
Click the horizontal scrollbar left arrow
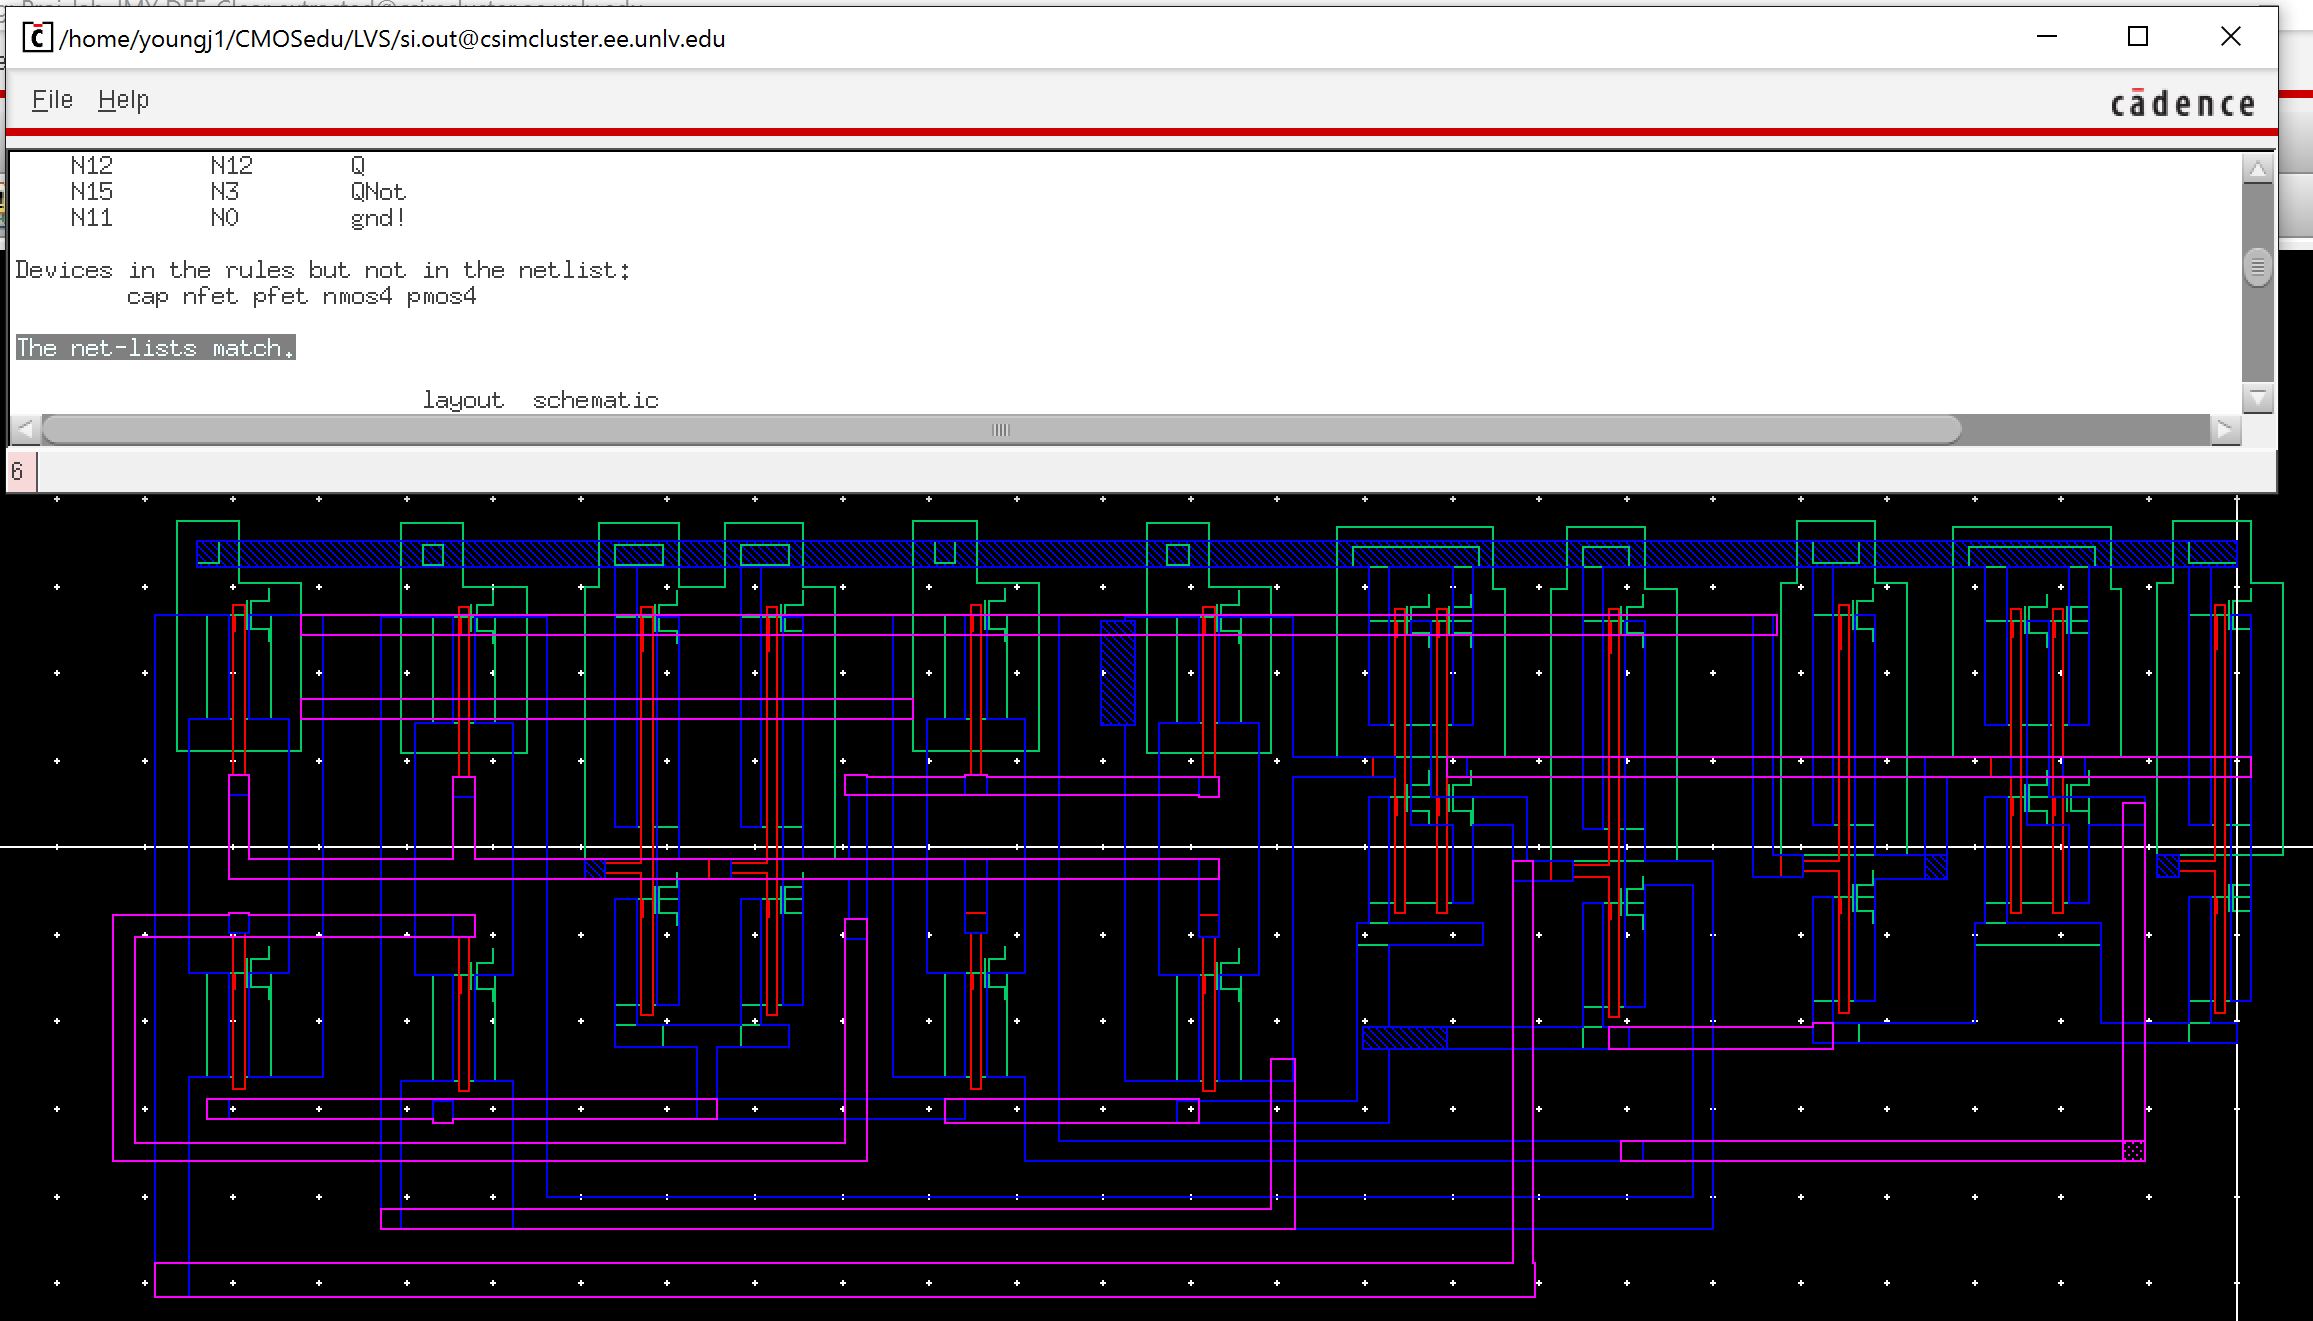tap(26, 430)
